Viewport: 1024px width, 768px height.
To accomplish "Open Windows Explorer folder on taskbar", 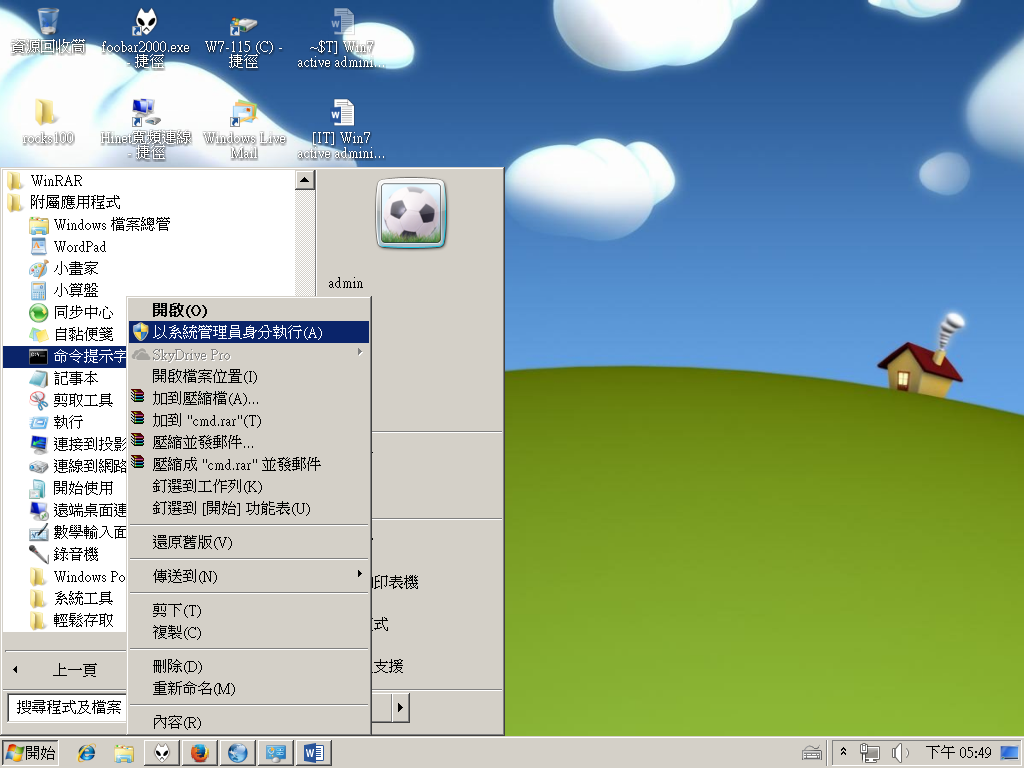I will (x=124, y=753).
